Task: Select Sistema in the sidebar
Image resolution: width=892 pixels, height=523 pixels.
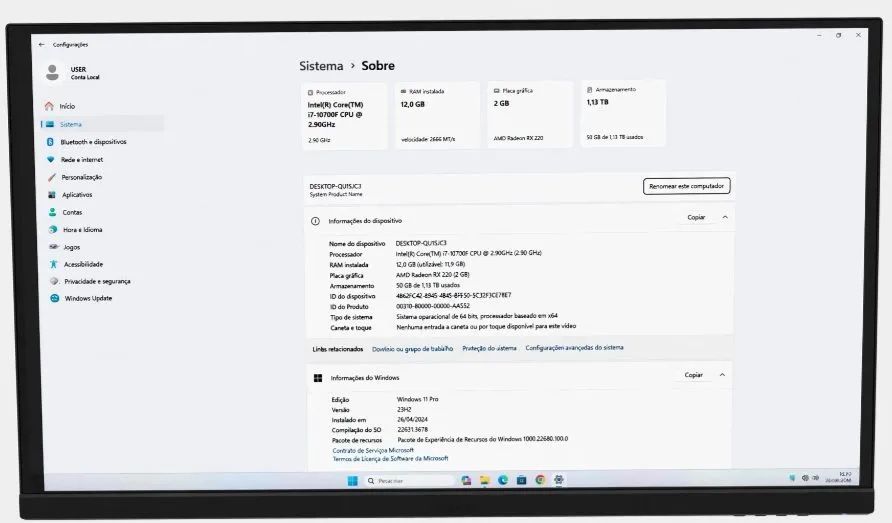Action: pos(102,124)
